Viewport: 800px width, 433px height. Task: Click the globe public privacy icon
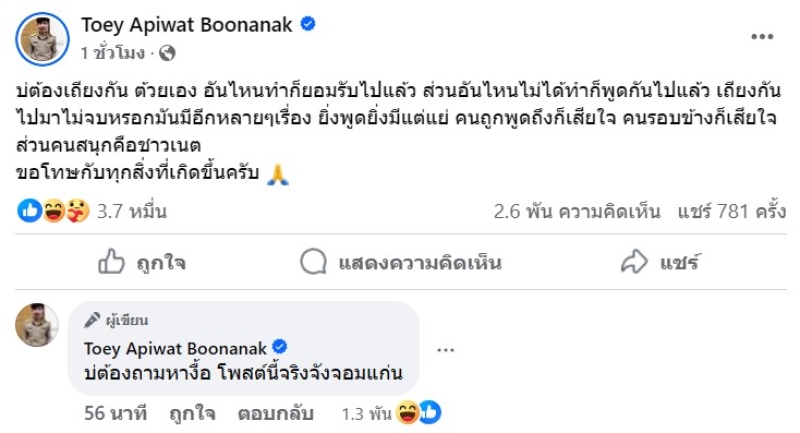coord(167,52)
